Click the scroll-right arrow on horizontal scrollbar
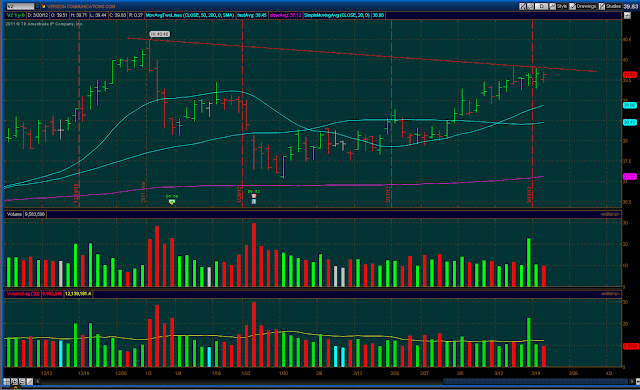Viewport: 640px width, 390px height. pyautogui.click(x=632, y=381)
